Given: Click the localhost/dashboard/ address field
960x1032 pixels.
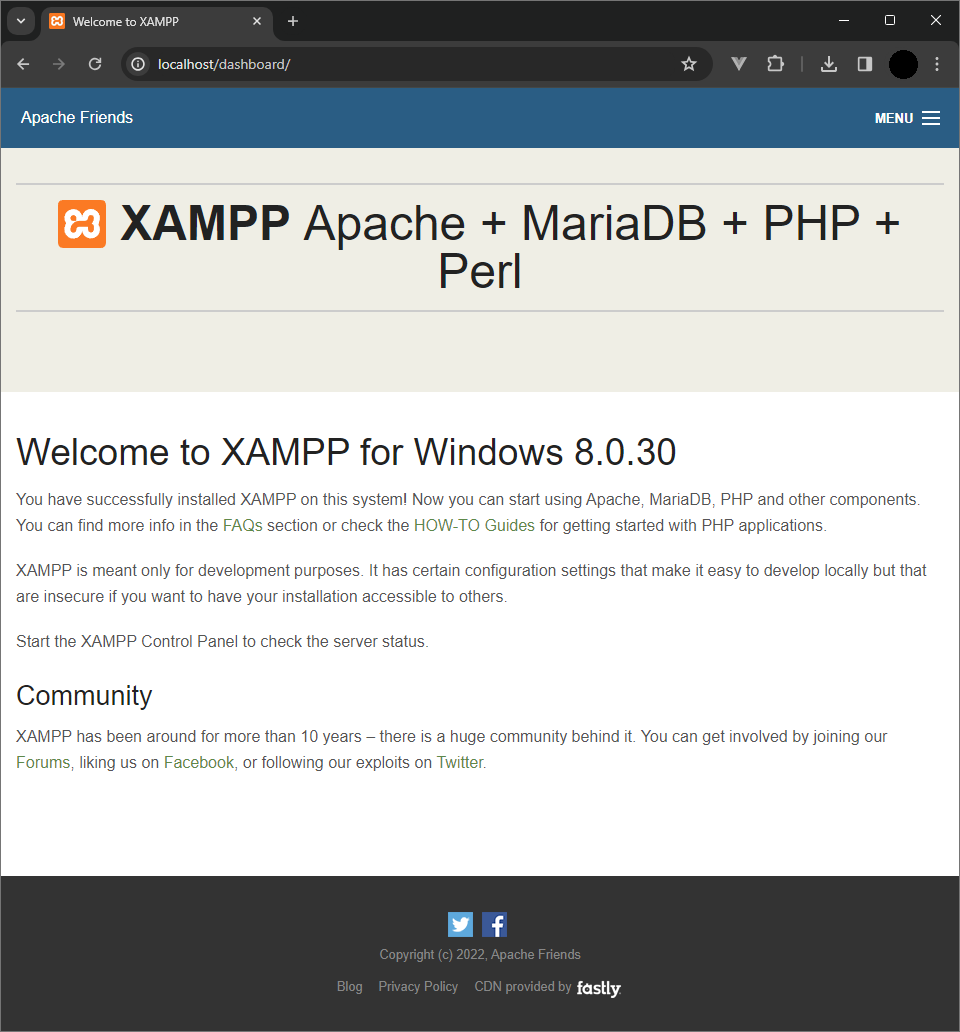Looking at the screenshot, I should (x=415, y=64).
